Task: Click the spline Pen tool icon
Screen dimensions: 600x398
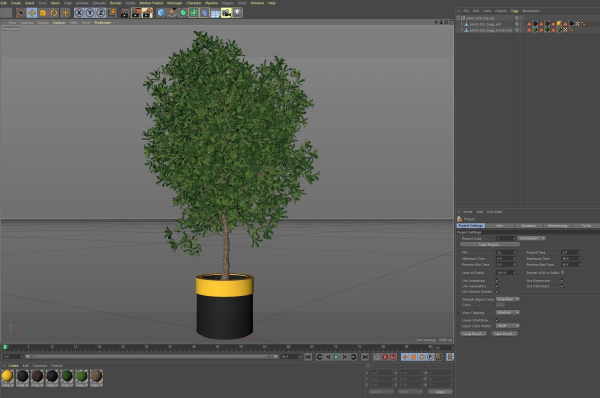Action: click(172, 13)
